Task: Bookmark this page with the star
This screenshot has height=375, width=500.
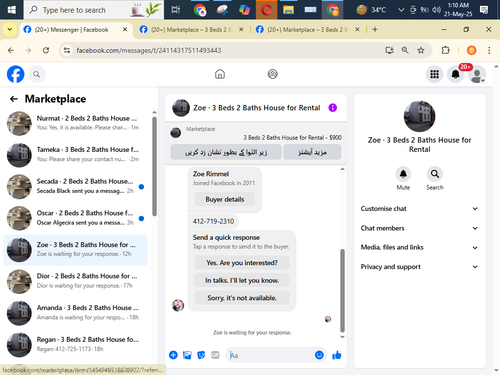Action: (421, 50)
